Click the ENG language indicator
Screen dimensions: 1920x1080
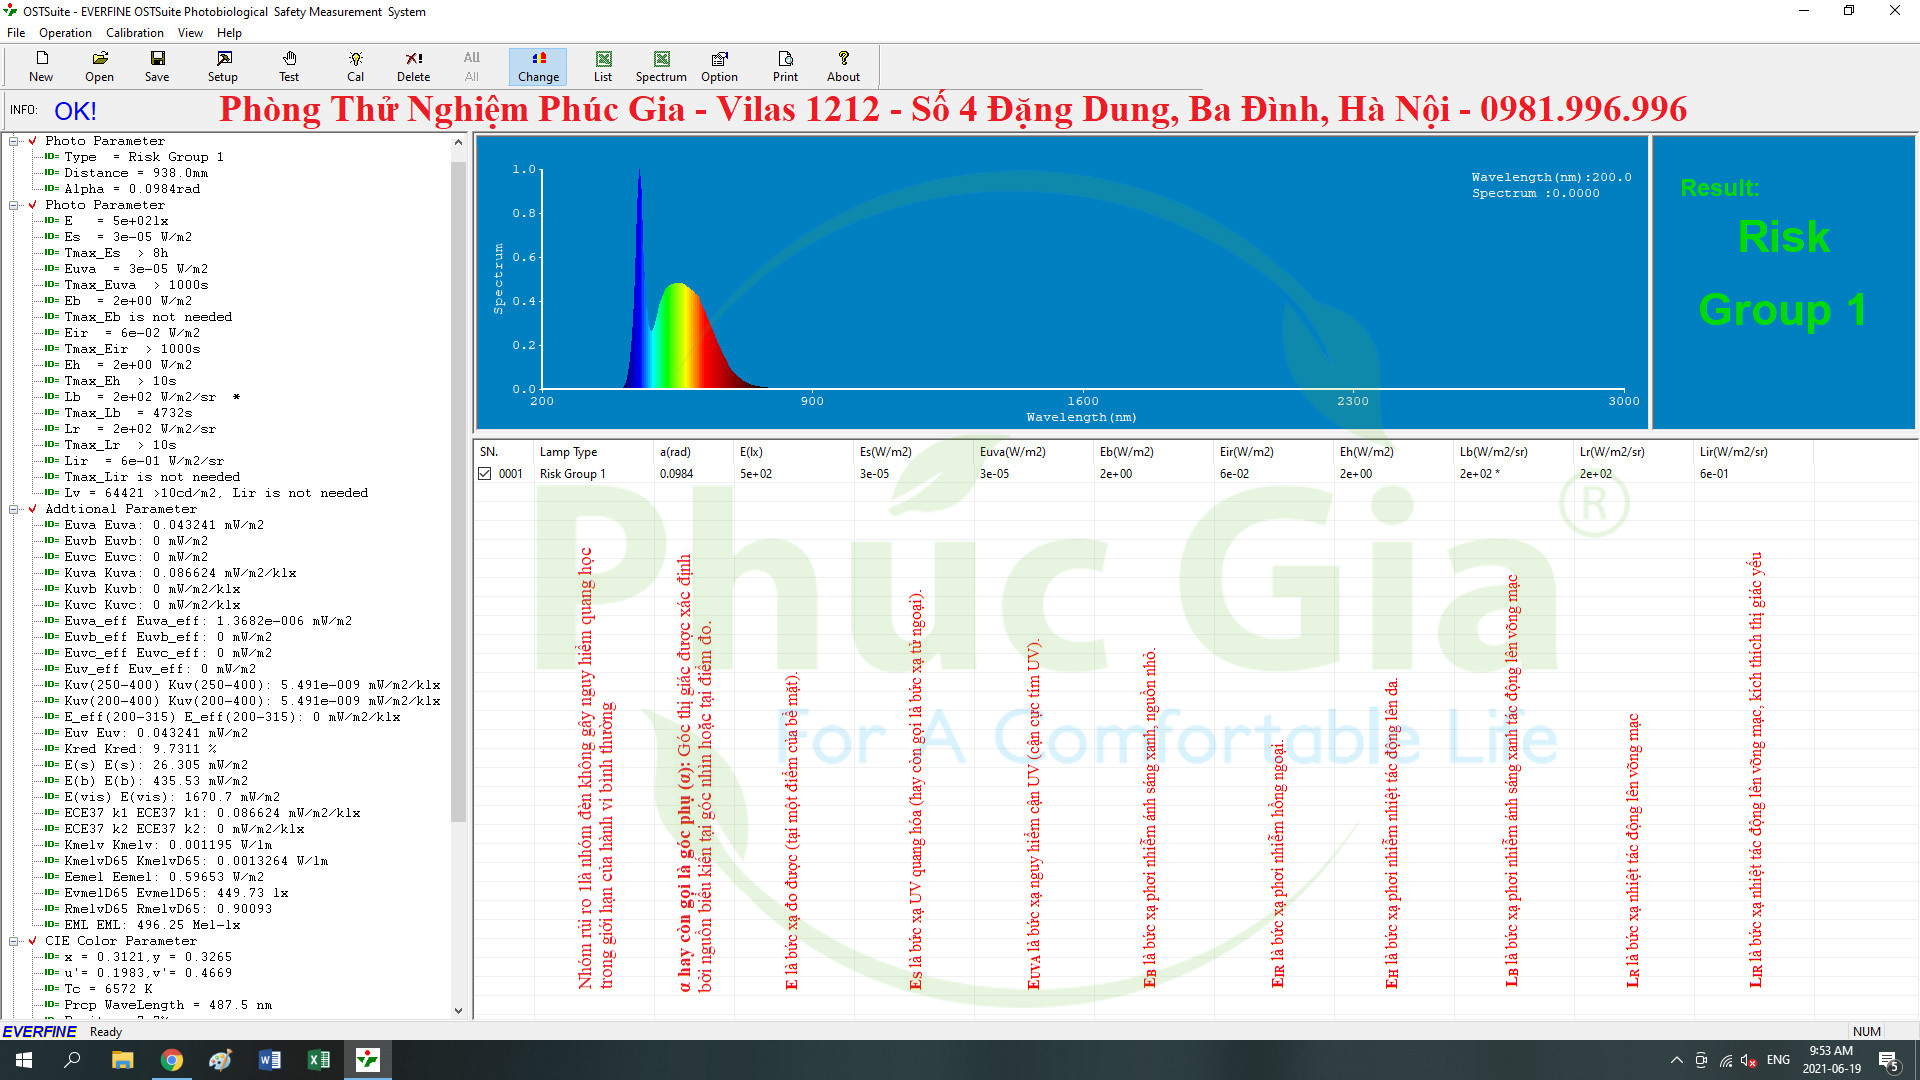[x=1778, y=1060]
